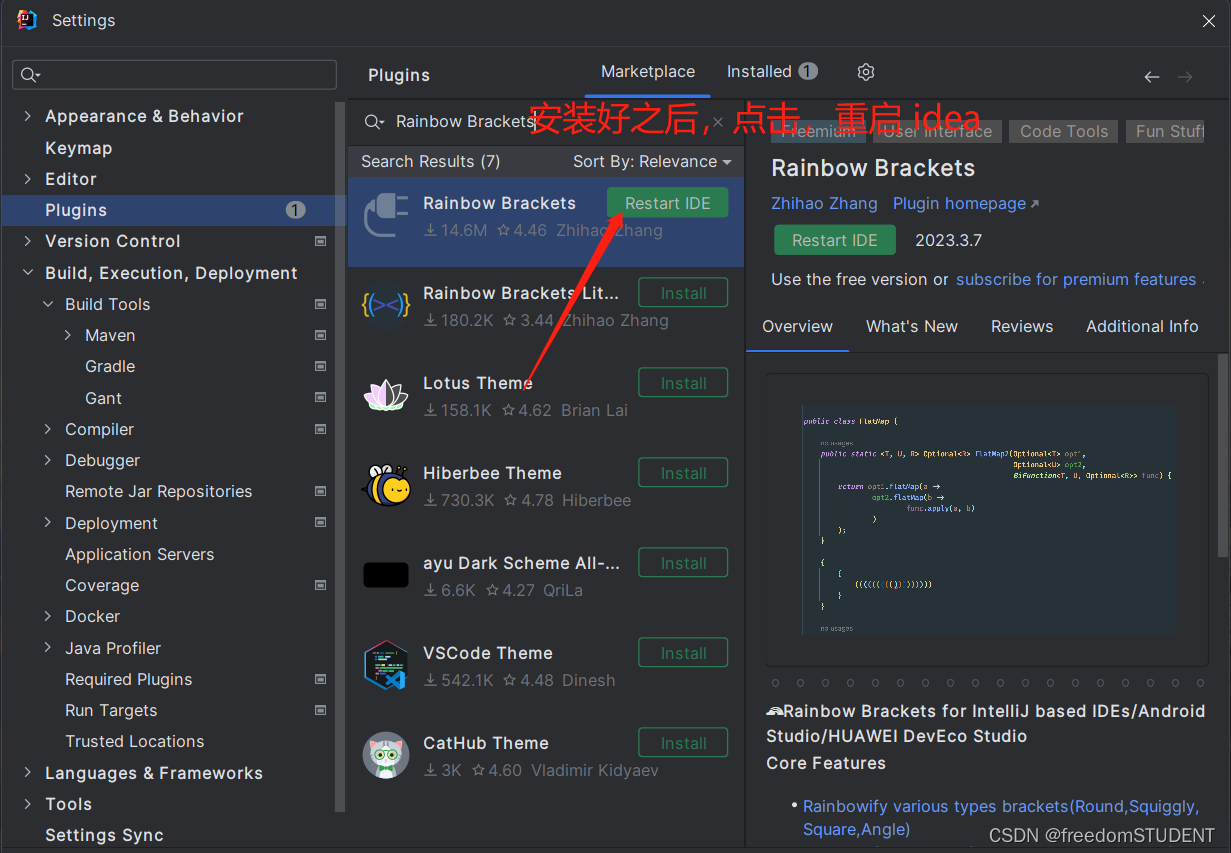The image size is (1231, 853).
Task: Click the Rainbow Brackets plug icon
Action: 386,216
